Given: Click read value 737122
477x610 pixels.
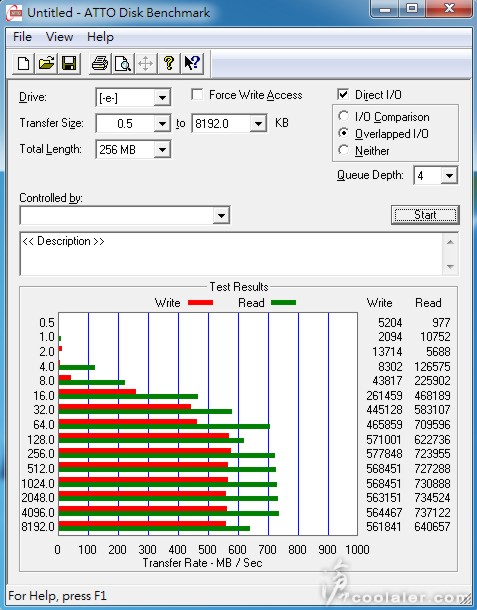Looking at the screenshot, I should tap(432, 512).
